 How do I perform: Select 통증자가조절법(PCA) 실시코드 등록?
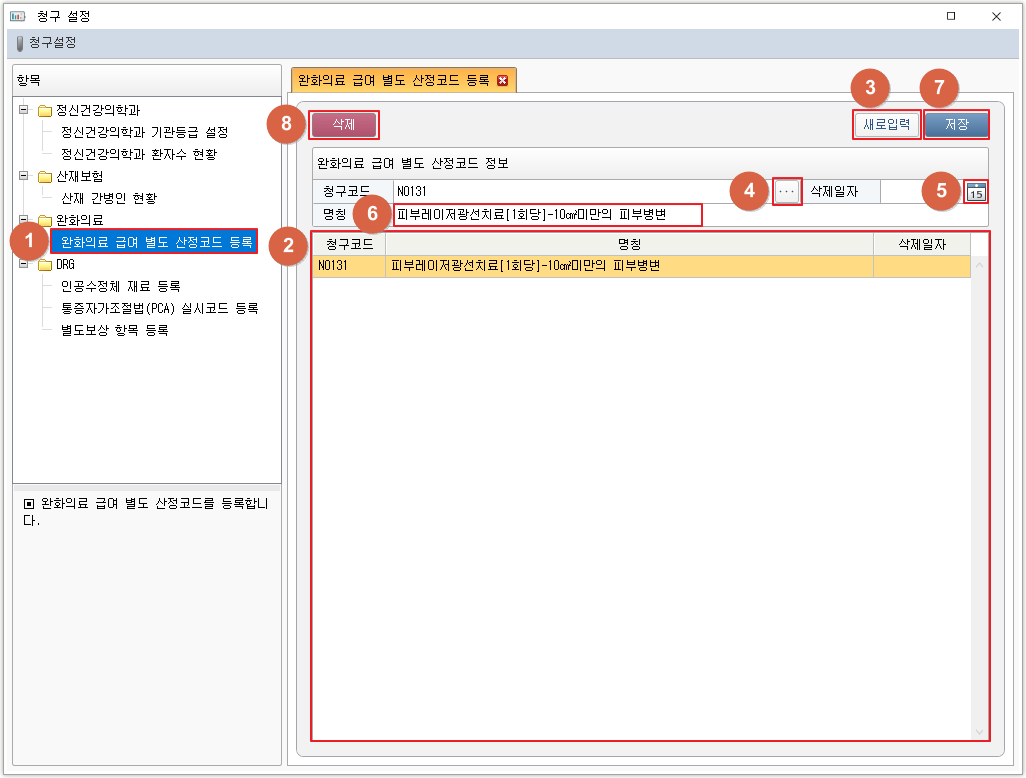pos(159,309)
